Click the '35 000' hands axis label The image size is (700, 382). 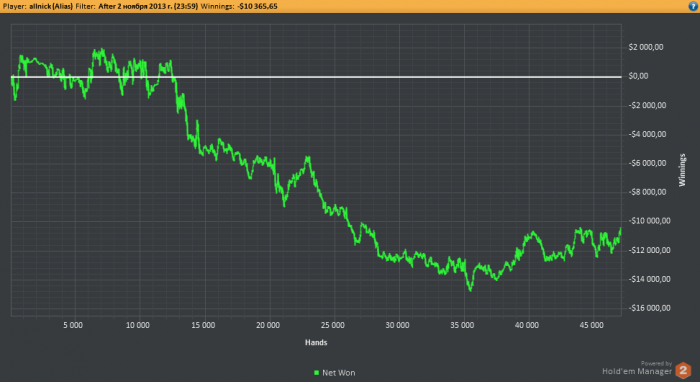462,325
